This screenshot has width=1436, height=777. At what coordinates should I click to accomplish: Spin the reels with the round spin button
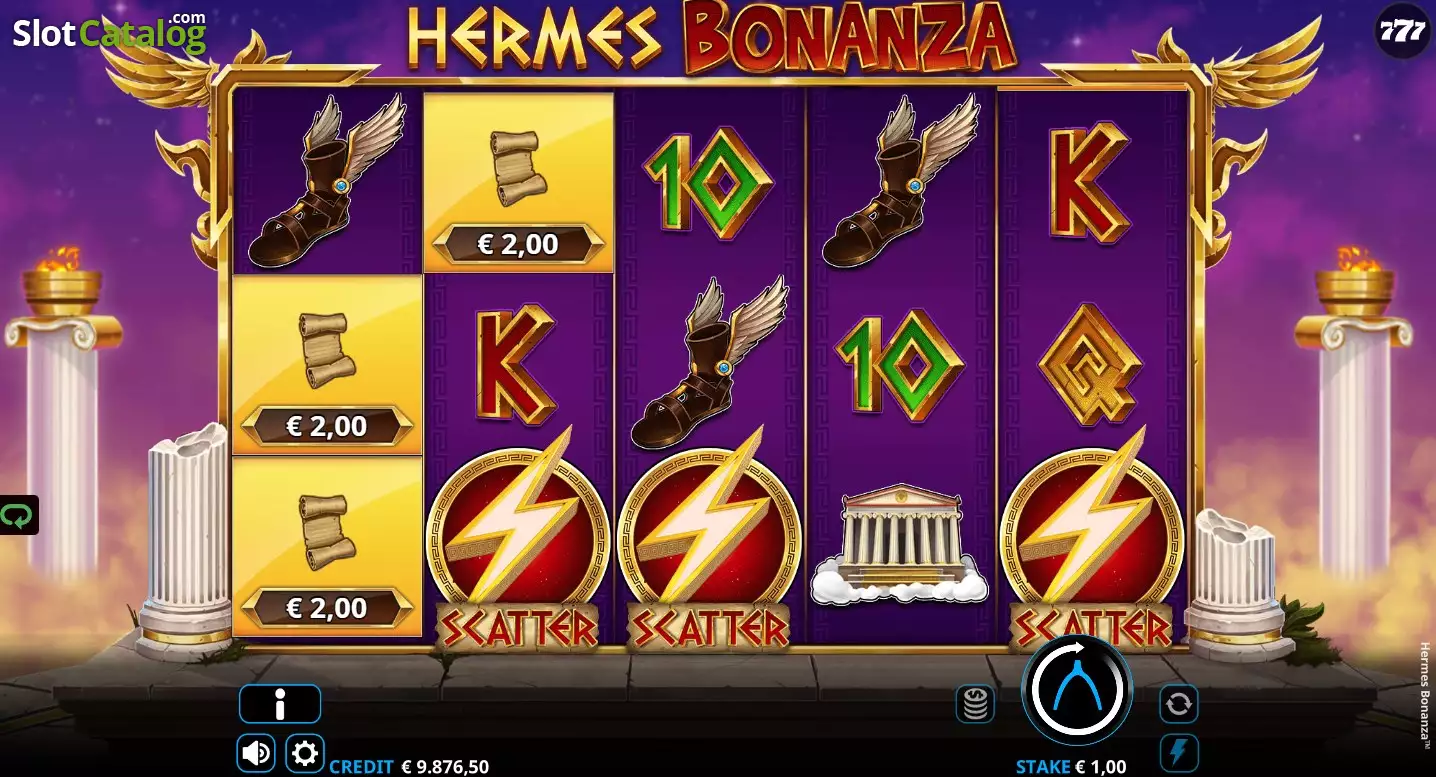1076,689
